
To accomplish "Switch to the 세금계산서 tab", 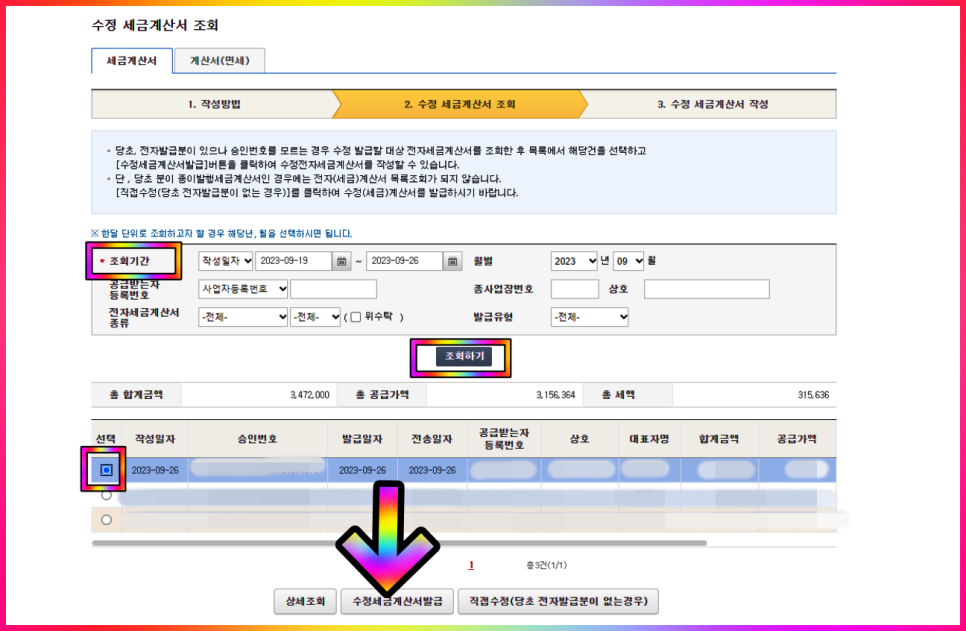I will [x=132, y=61].
